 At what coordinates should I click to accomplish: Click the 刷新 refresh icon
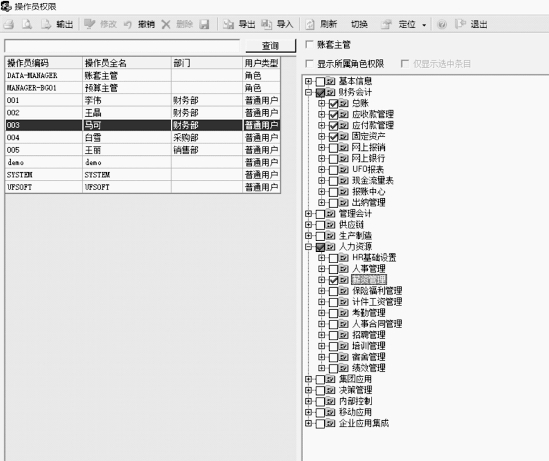(x=310, y=24)
